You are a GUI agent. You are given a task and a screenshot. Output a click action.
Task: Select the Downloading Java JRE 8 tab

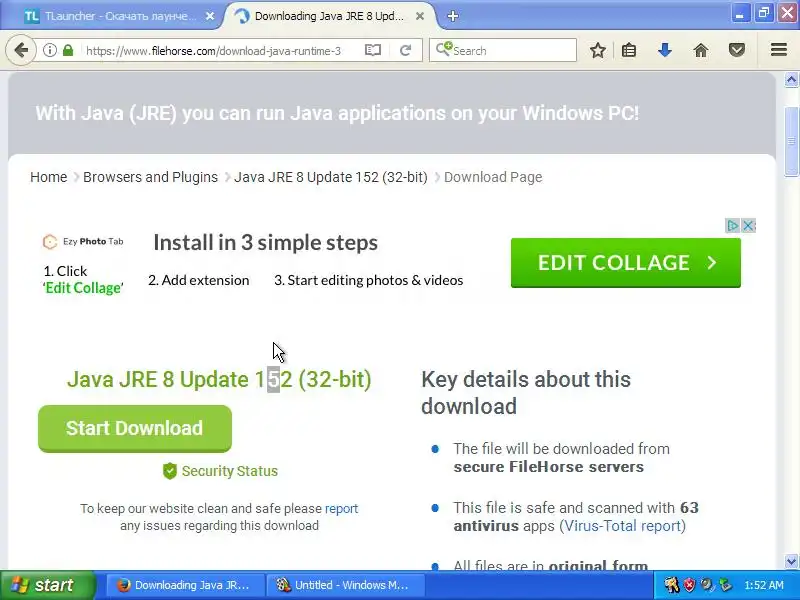tap(329, 16)
